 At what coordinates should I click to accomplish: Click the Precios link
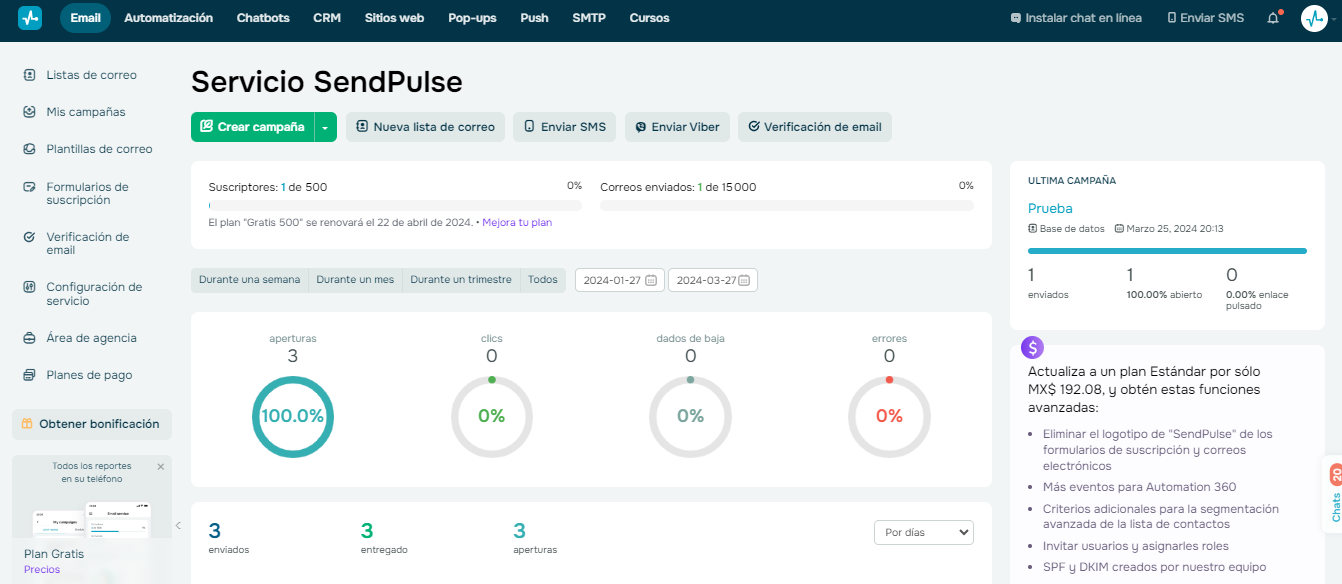coord(42,569)
